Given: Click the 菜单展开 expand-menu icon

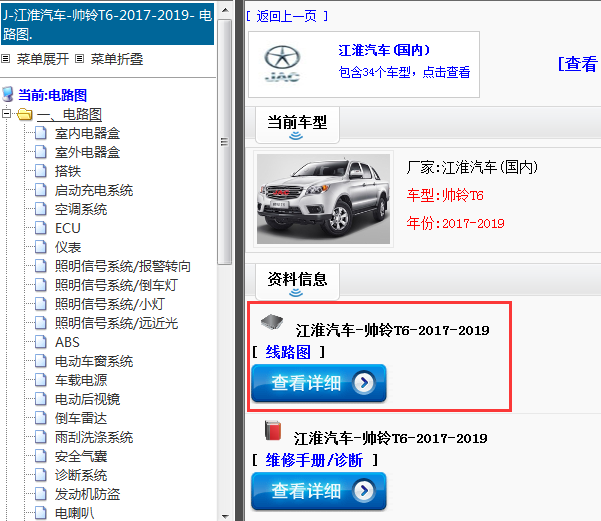Looking at the screenshot, I should point(5,59).
